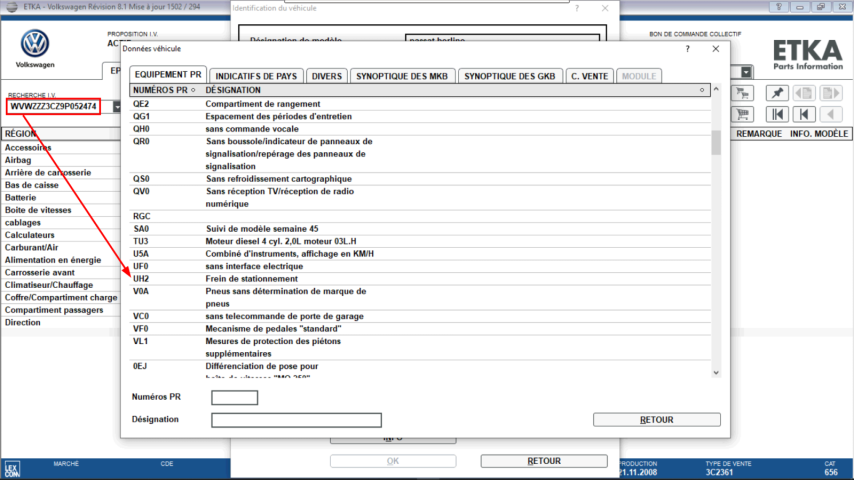
Task: Click the single-bar back arrow icon
Action: pyautogui.click(x=804, y=114)
